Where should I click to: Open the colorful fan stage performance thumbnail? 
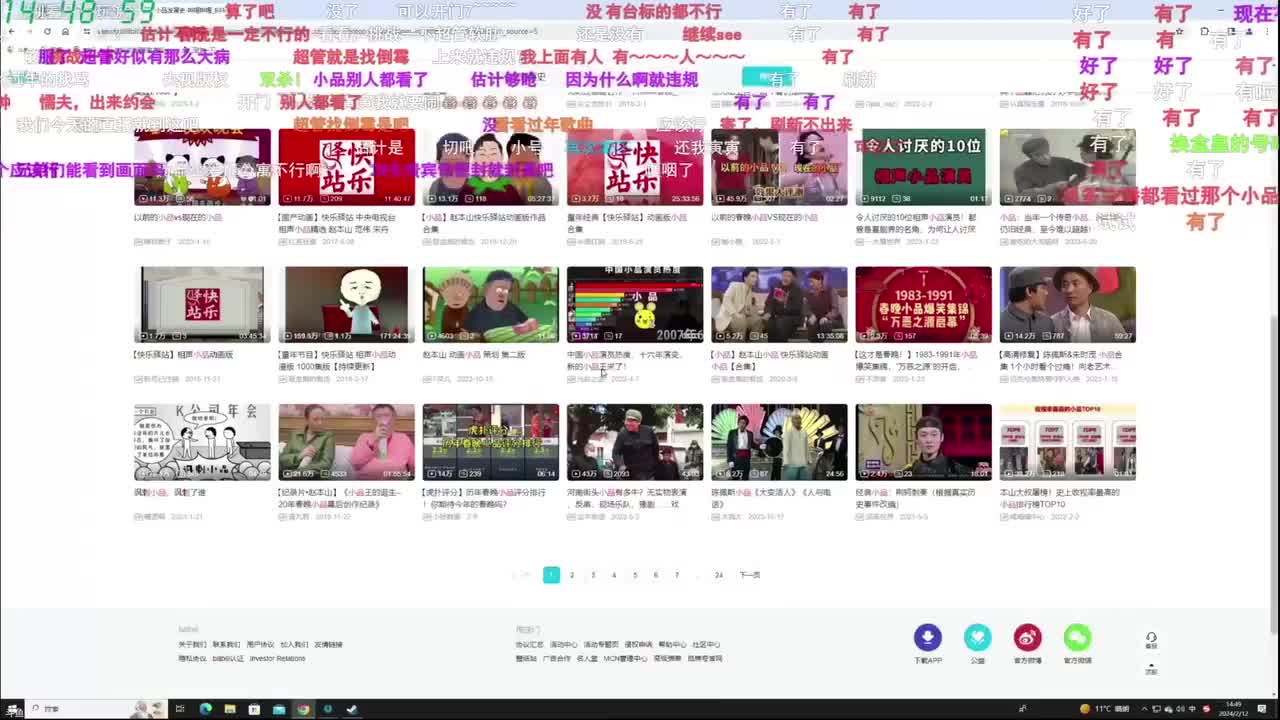pyautogui.click(x=779, y=442)
